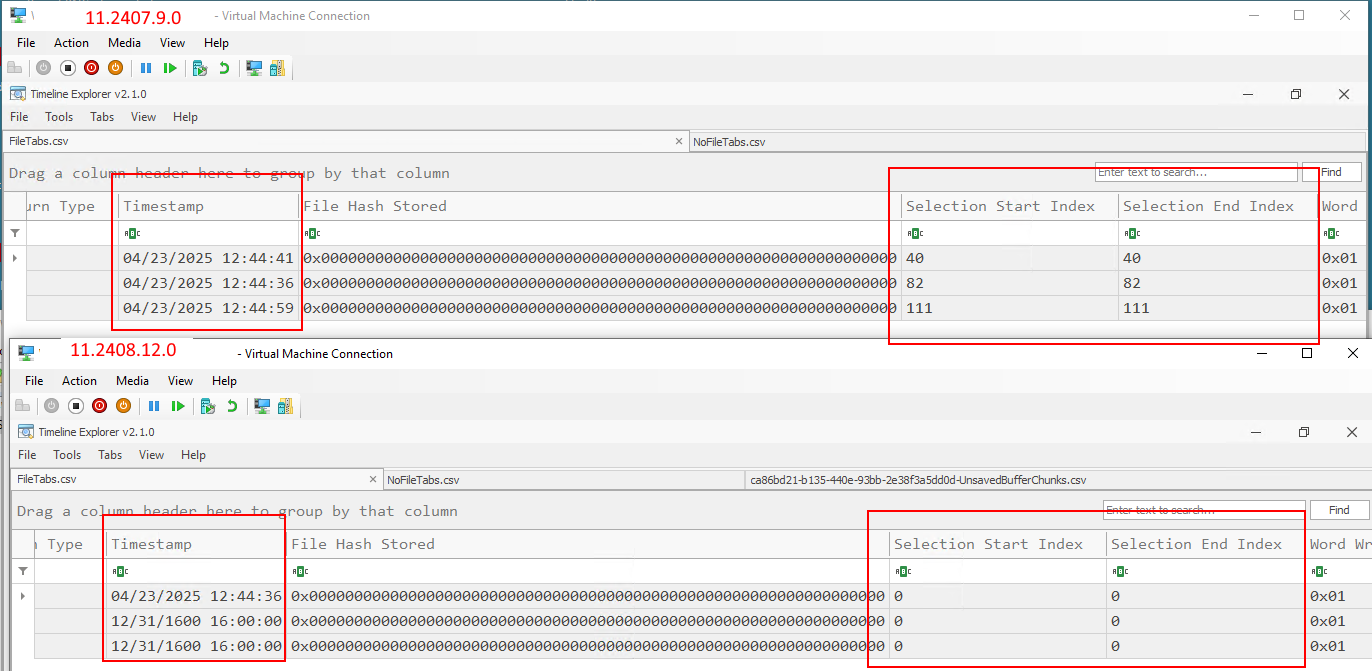Open Tabs menu in Timeline Explorer of 11.2408.12.0

click(x=110, y=455)
